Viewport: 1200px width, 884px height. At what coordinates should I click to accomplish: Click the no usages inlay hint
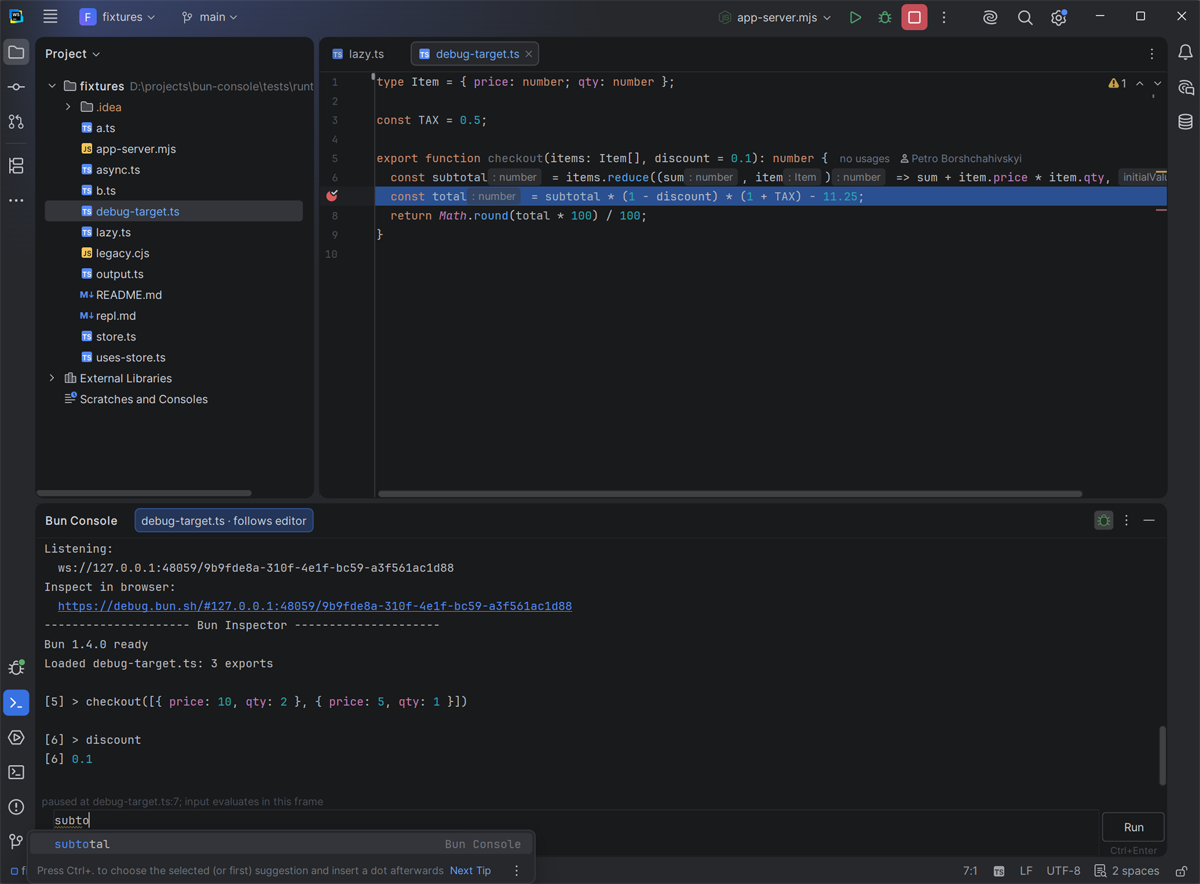point(864,159)
